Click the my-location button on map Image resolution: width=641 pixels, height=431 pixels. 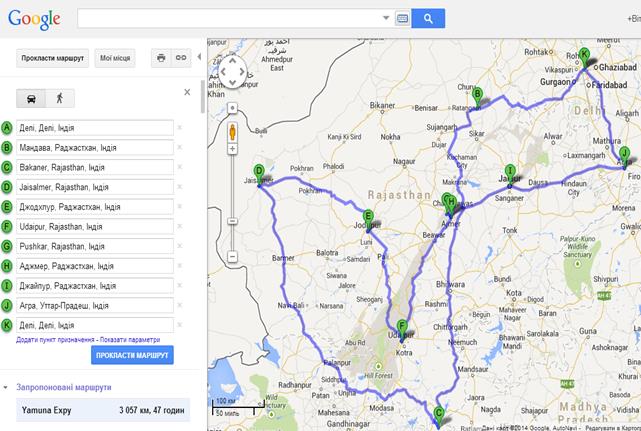click(232, 108)
